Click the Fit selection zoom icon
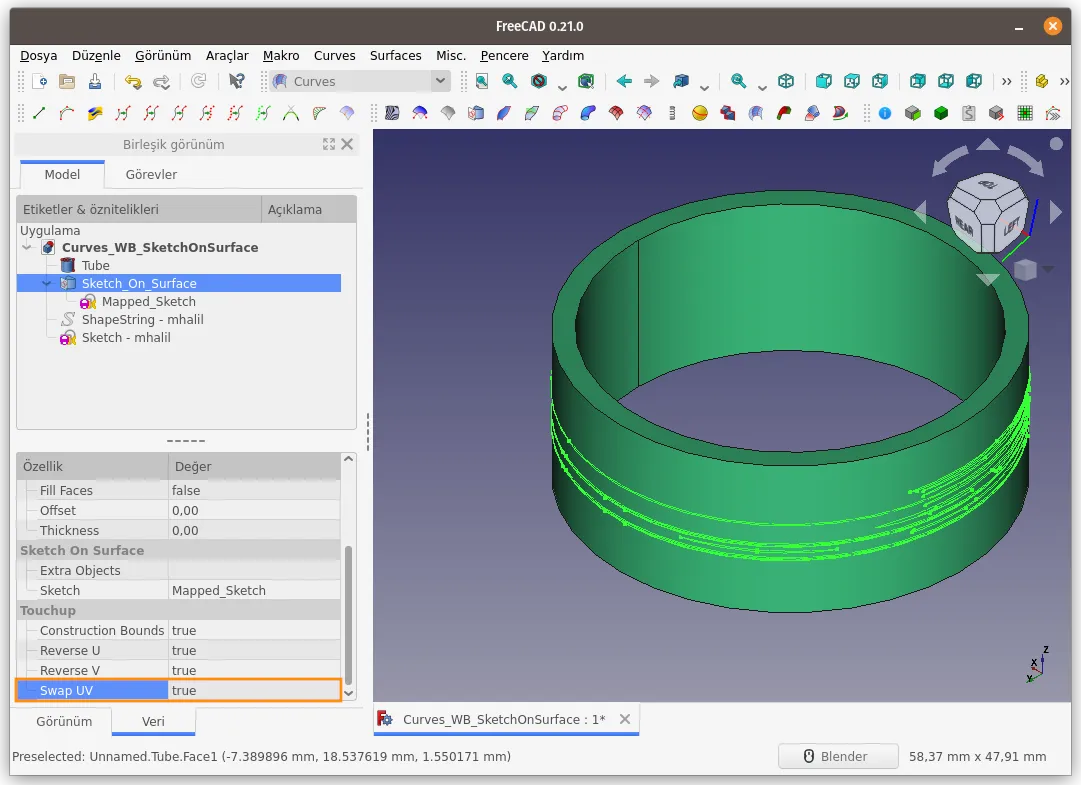1081x785 pixels. [509, 81]
